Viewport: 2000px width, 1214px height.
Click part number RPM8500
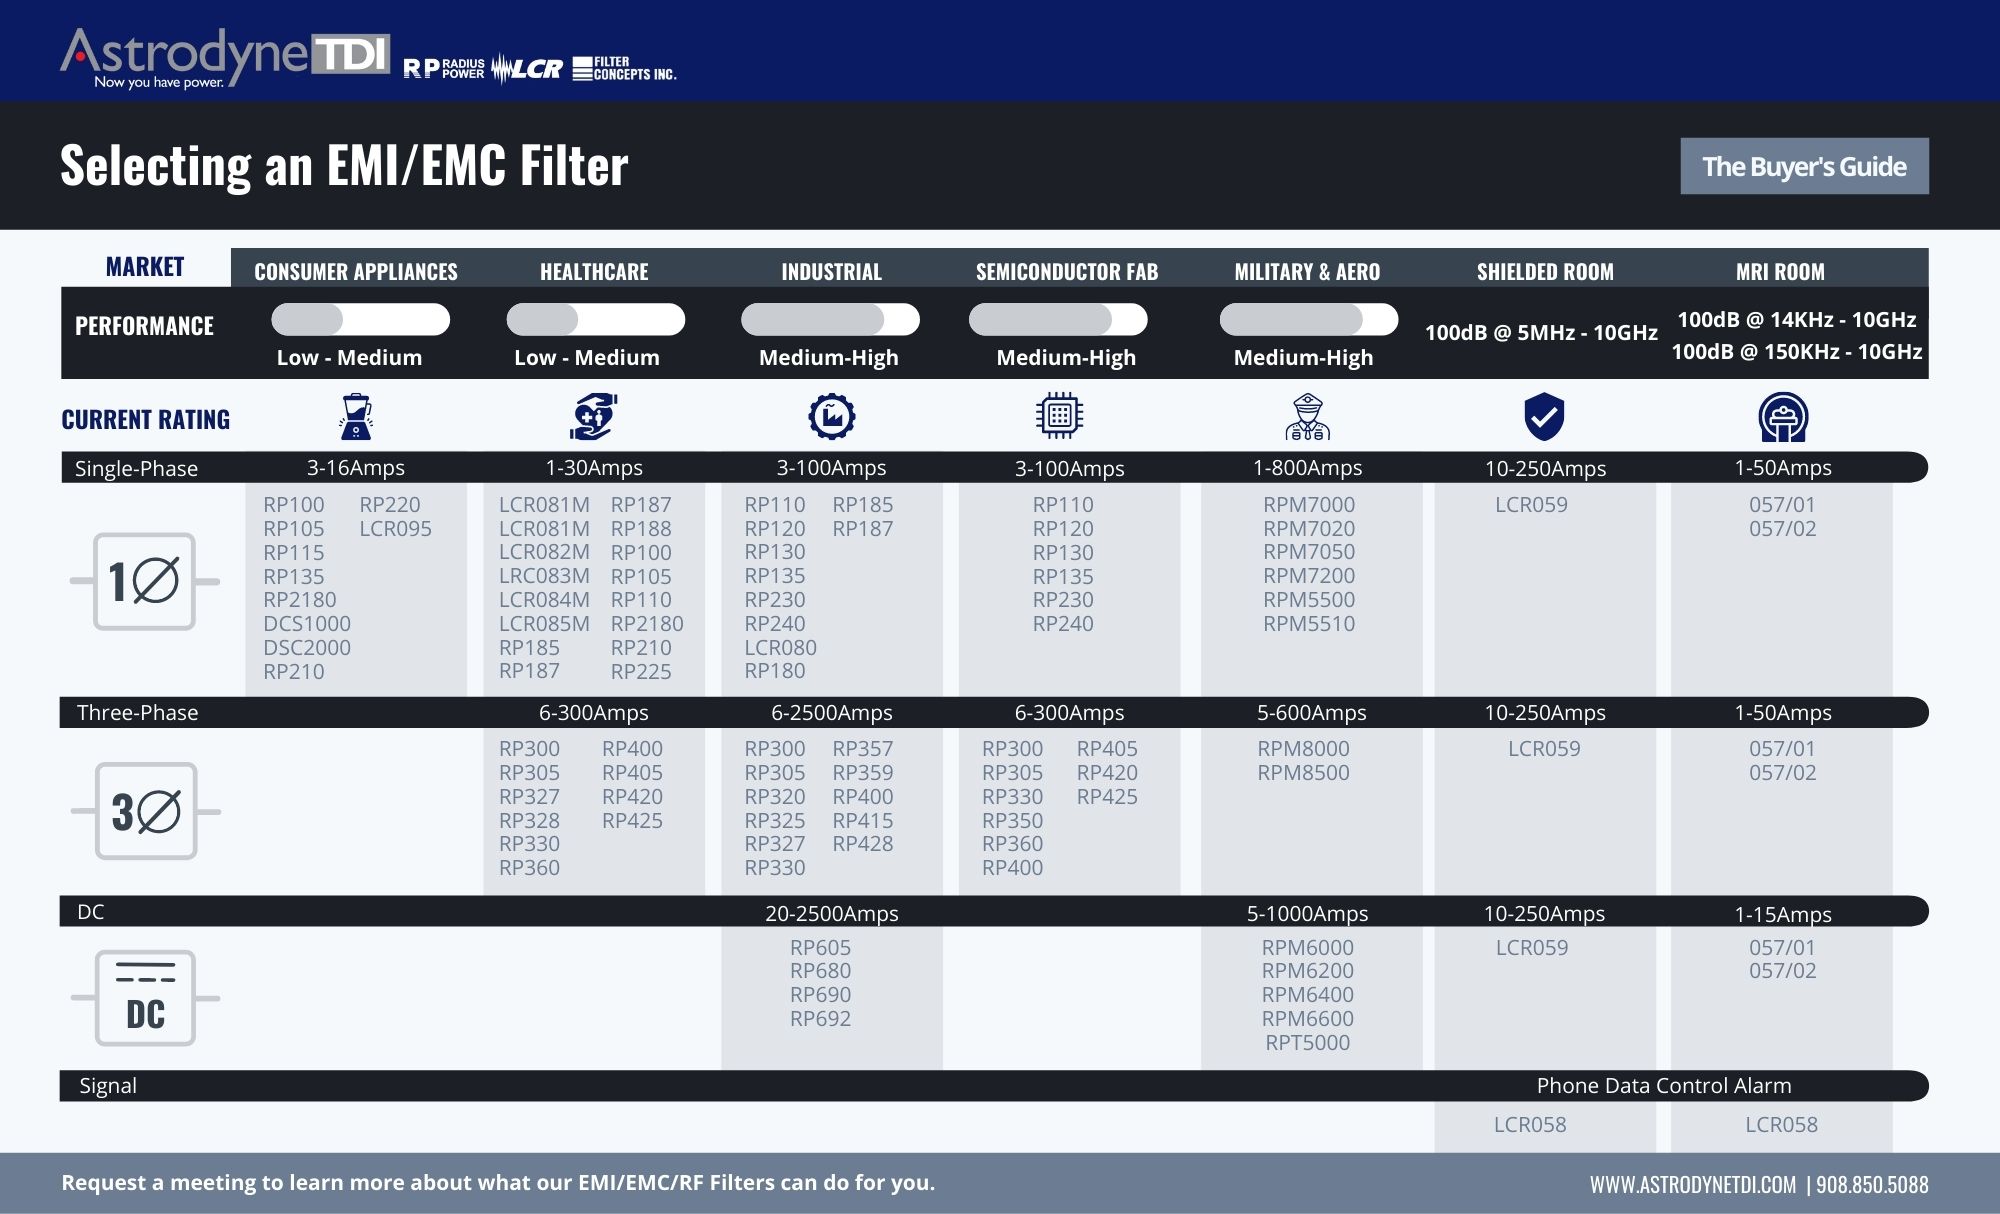click(x=1304, y=772)
